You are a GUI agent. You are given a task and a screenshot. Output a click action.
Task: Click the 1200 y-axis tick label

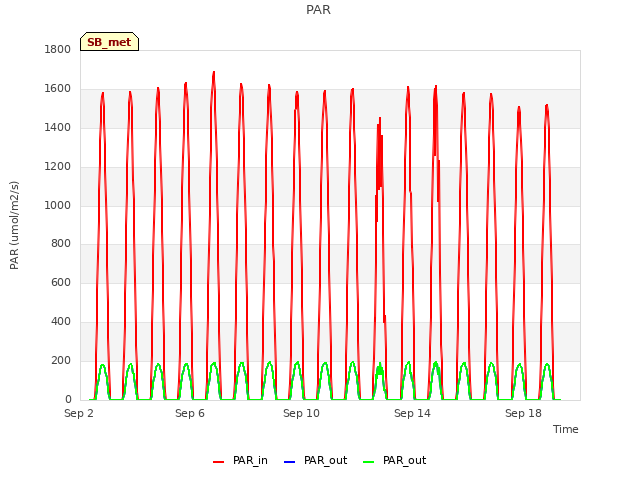58,167
